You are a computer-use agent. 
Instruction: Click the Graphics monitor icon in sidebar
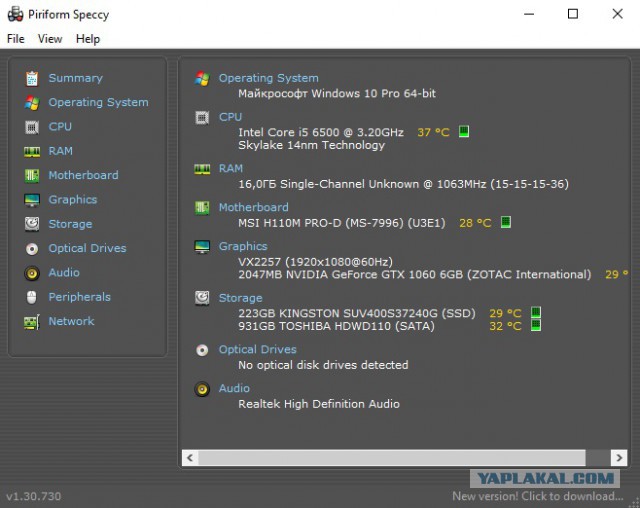[32, 200]
